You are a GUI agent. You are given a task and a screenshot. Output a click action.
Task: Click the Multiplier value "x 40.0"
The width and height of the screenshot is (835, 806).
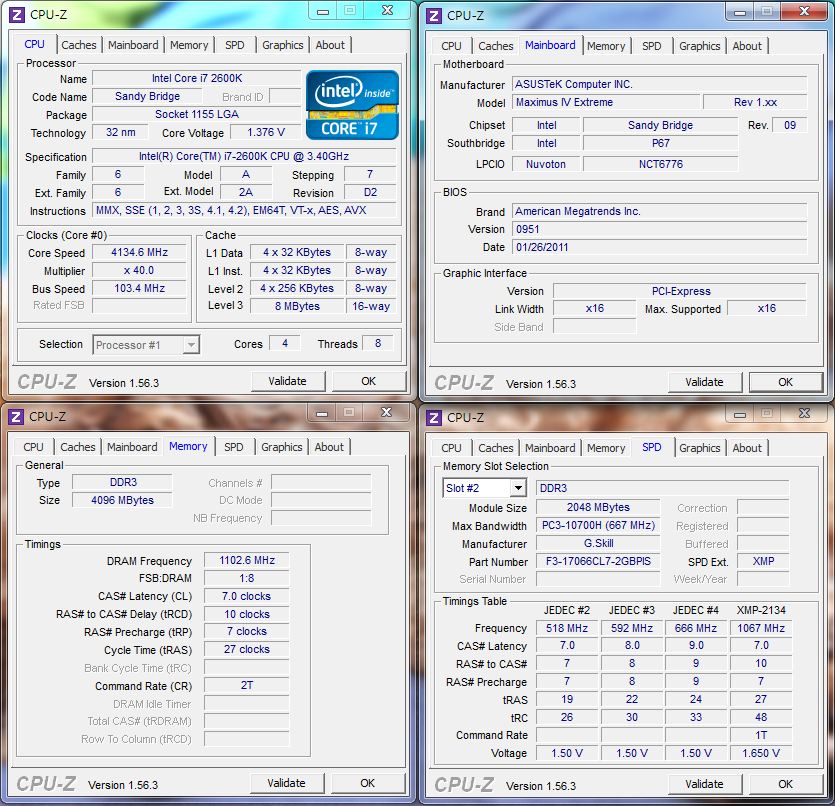[x=139, y=270]
